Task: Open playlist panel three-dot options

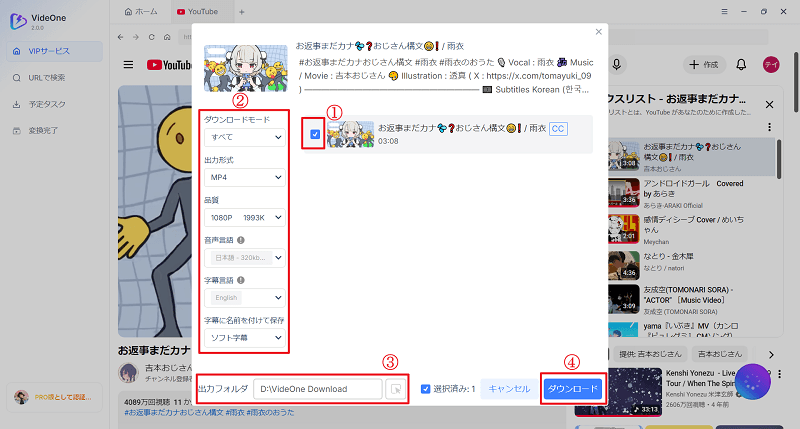Action: (769, 127)
